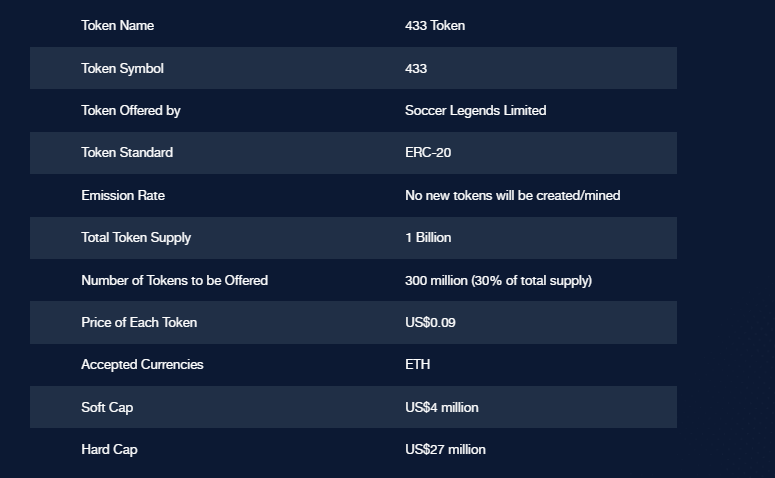This screenshot has width=775, height=478.
Task: Click the Token Standard label
Action: pos(127,153)
